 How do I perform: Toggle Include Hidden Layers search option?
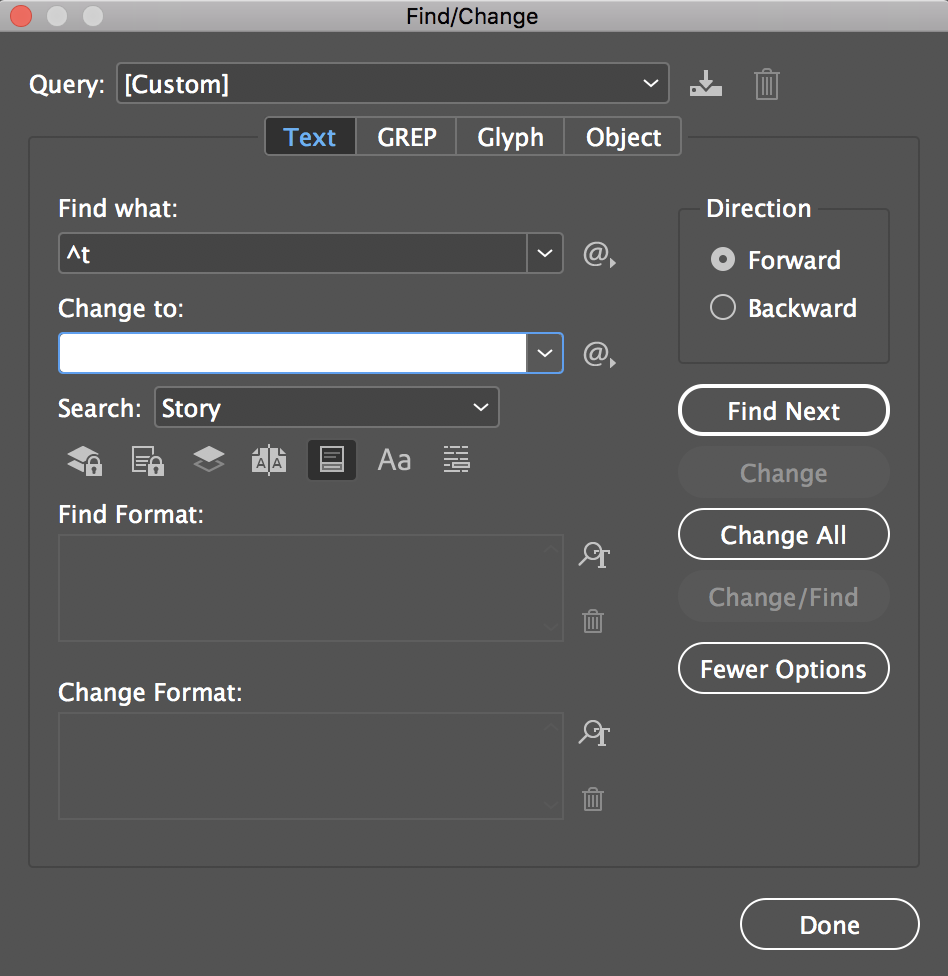click(x=208, y=460)
